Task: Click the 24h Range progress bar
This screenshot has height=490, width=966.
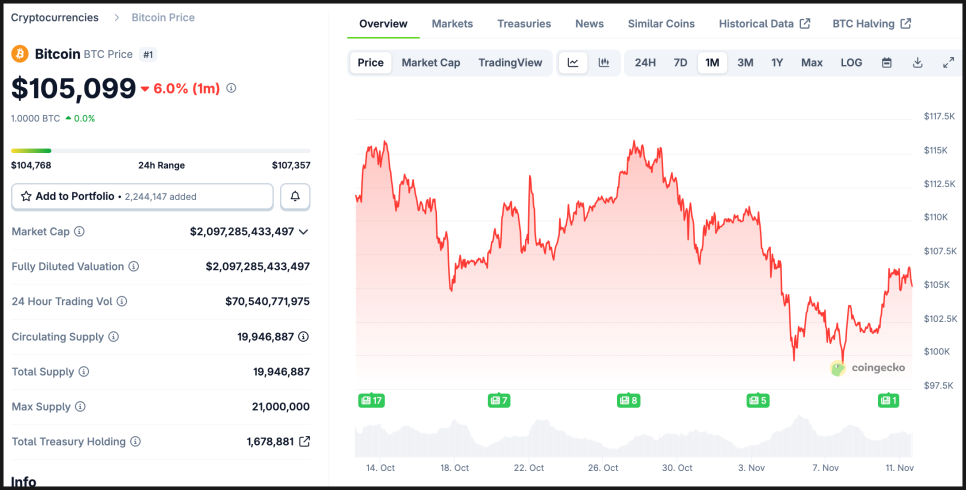Action: 160,151
